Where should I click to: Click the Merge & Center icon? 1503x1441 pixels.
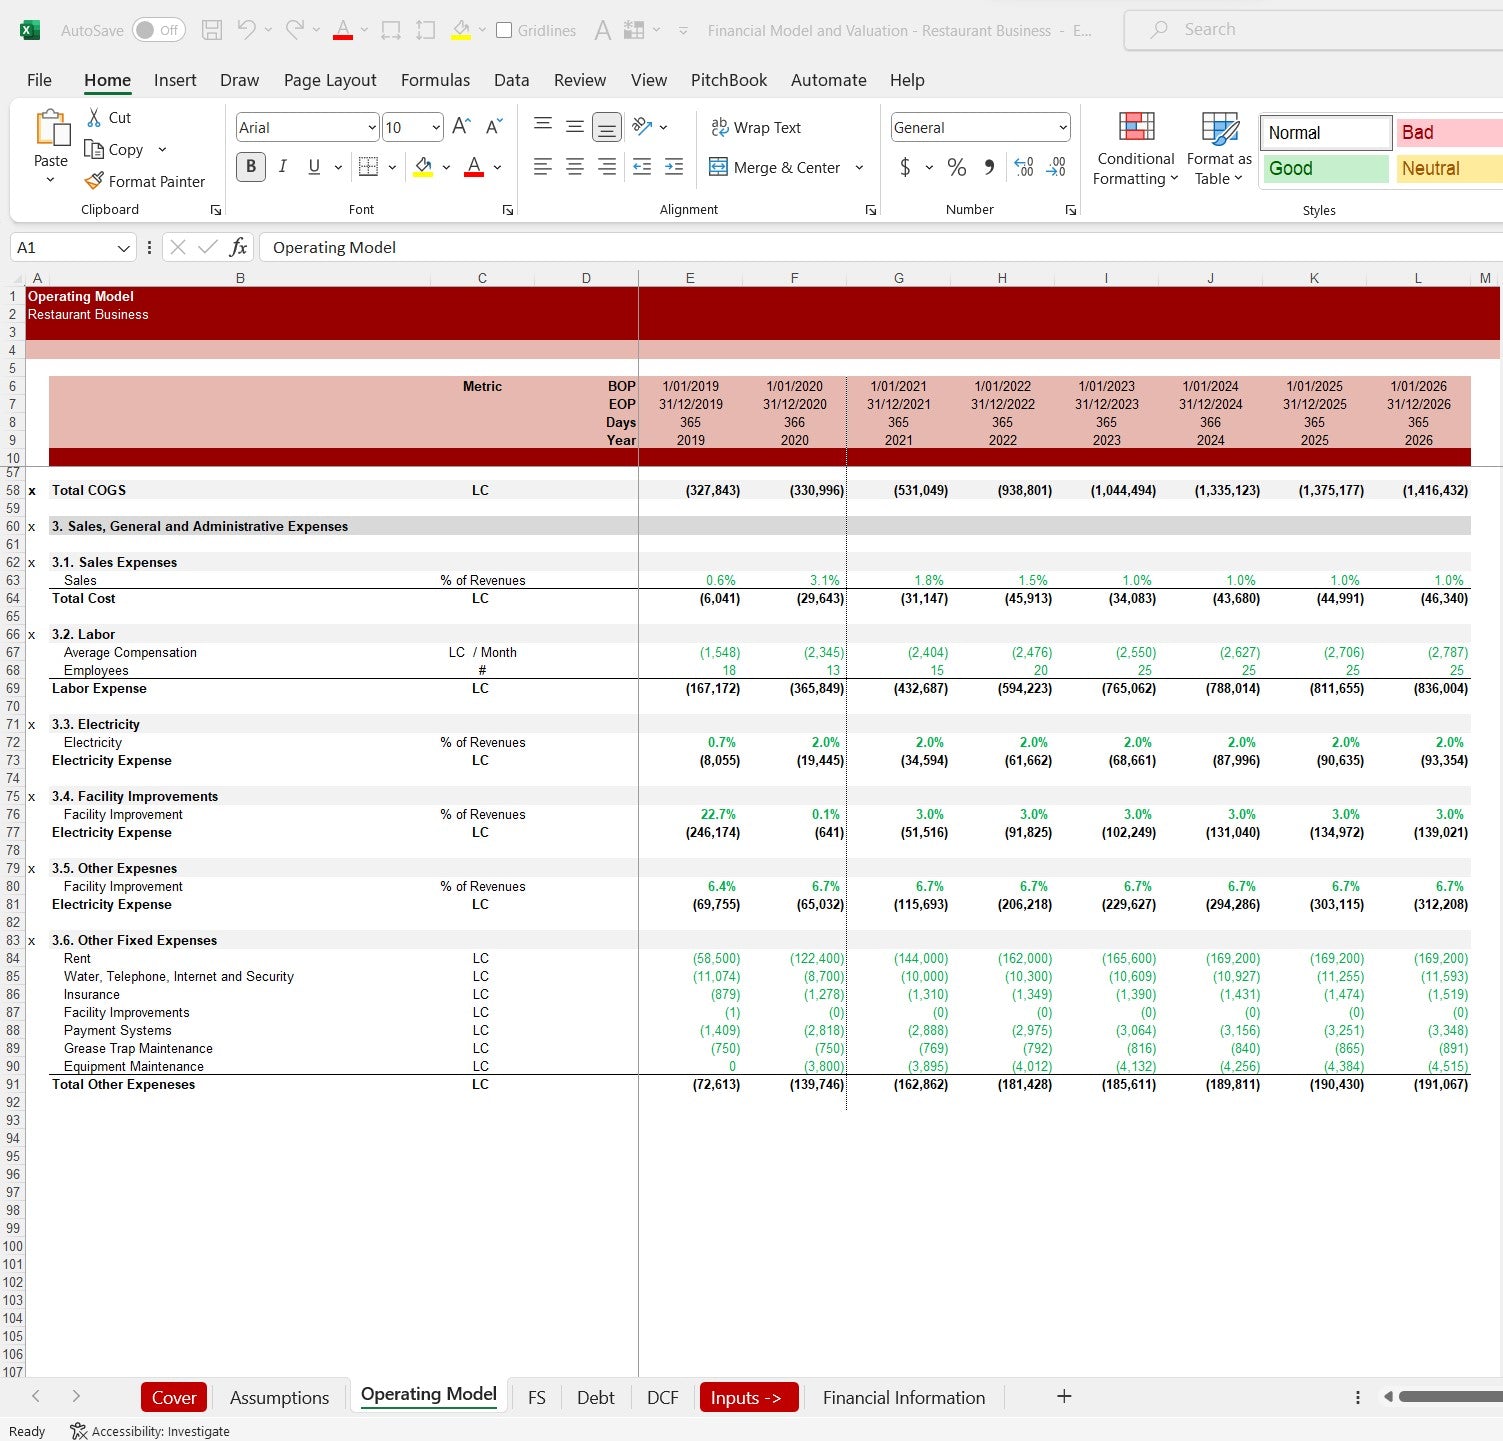click(x=718, y=167)
